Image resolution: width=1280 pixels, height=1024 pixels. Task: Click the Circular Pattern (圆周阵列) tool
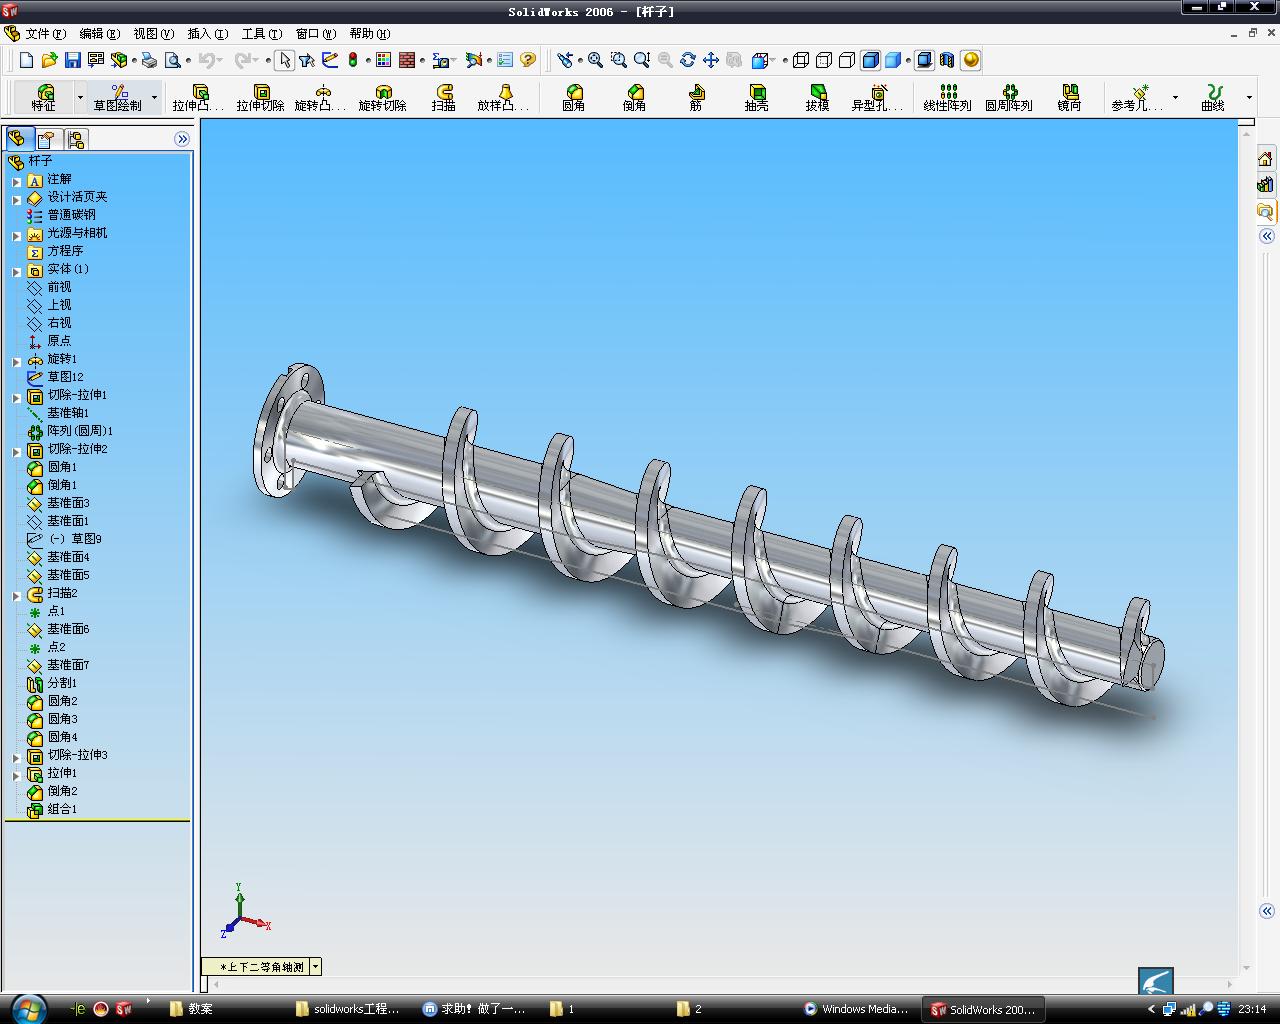1009,97
